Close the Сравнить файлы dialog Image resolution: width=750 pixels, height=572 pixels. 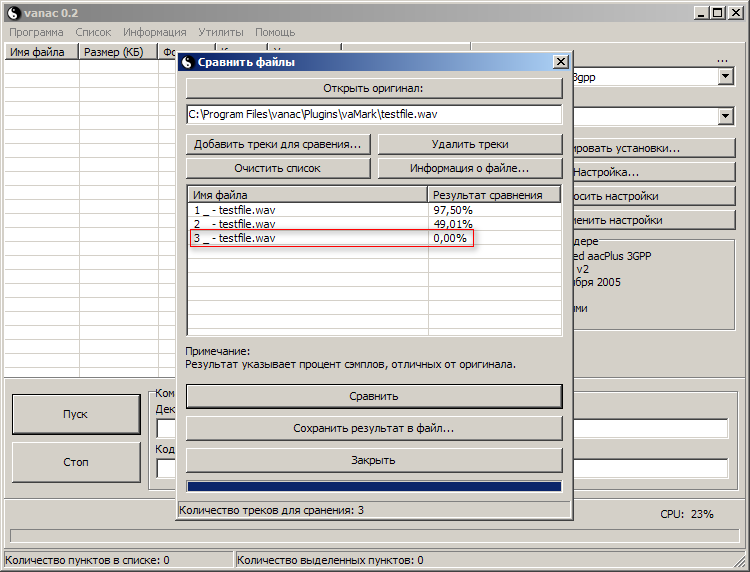pyautogui.click(x=561, y=62)
